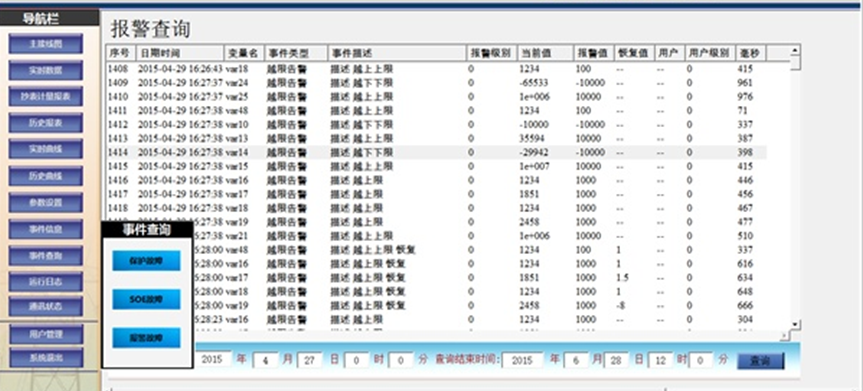Select alarm row number 1411
Viewport: 863px width, 391px height.
436,111
